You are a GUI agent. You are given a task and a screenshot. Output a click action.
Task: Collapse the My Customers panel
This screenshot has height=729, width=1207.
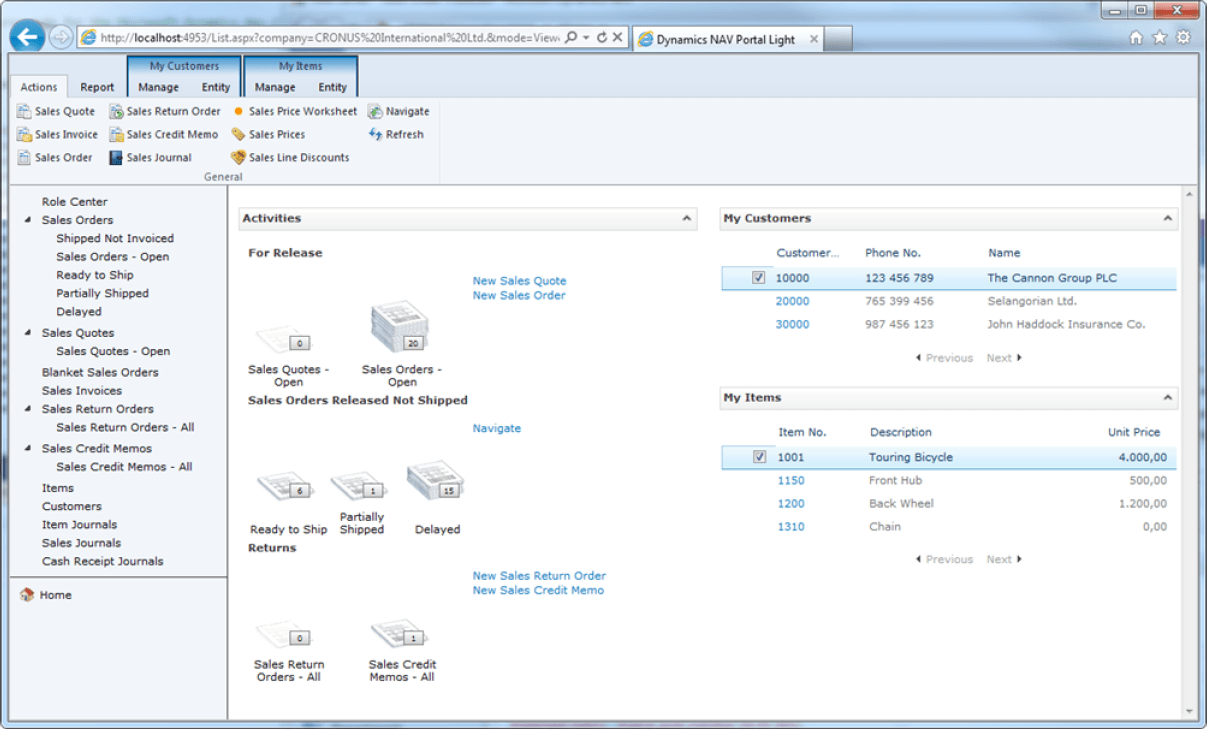tap(1168, 218)
